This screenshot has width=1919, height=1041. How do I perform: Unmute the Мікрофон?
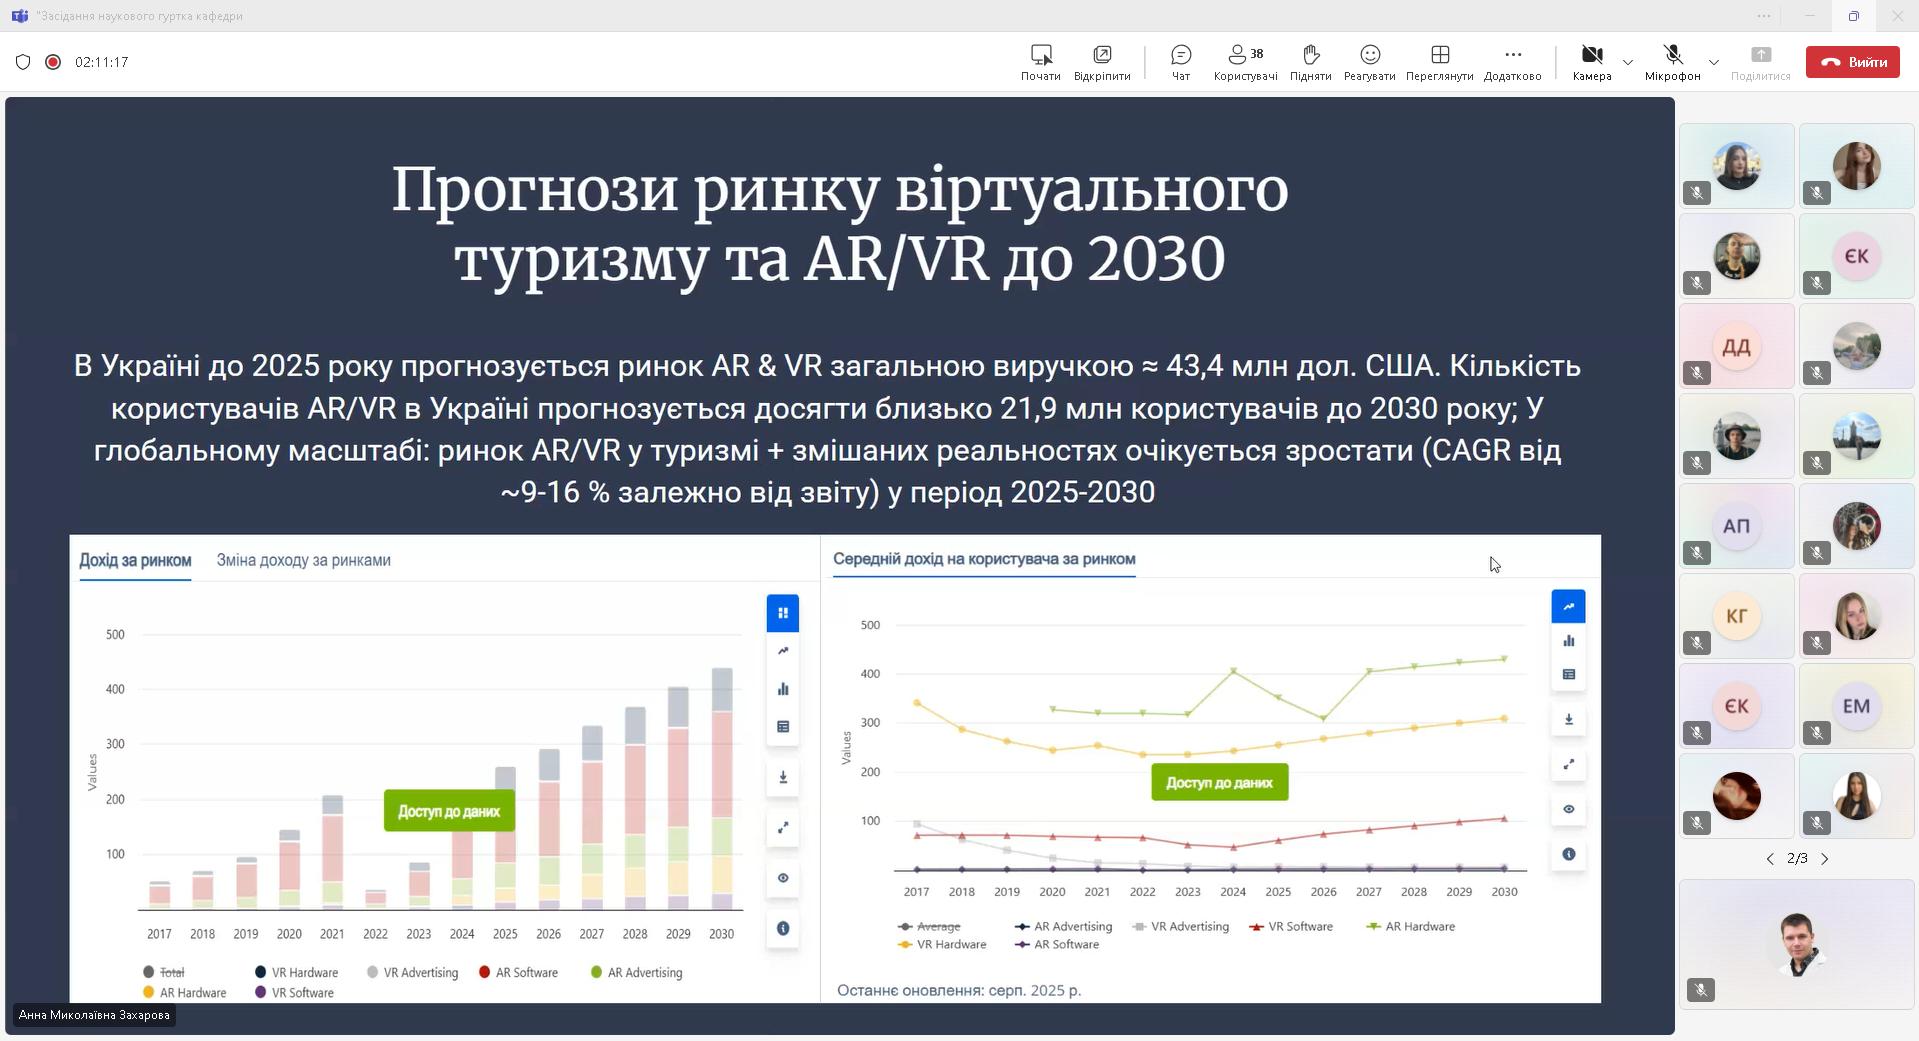tap(1672, 62)
